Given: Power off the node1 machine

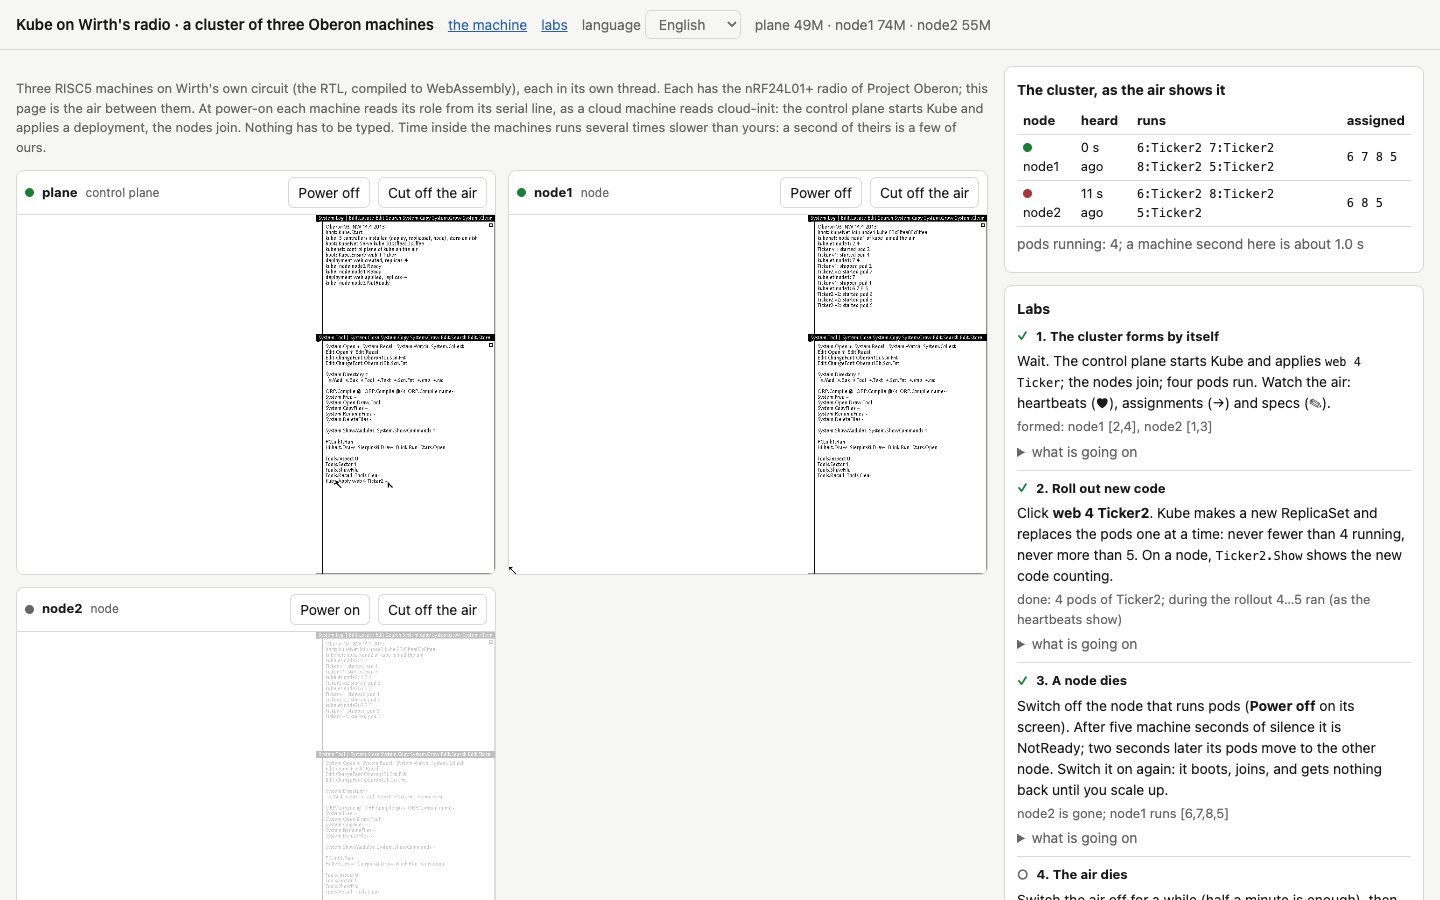Looking at the screenshot, I should (x=821, y=193).
